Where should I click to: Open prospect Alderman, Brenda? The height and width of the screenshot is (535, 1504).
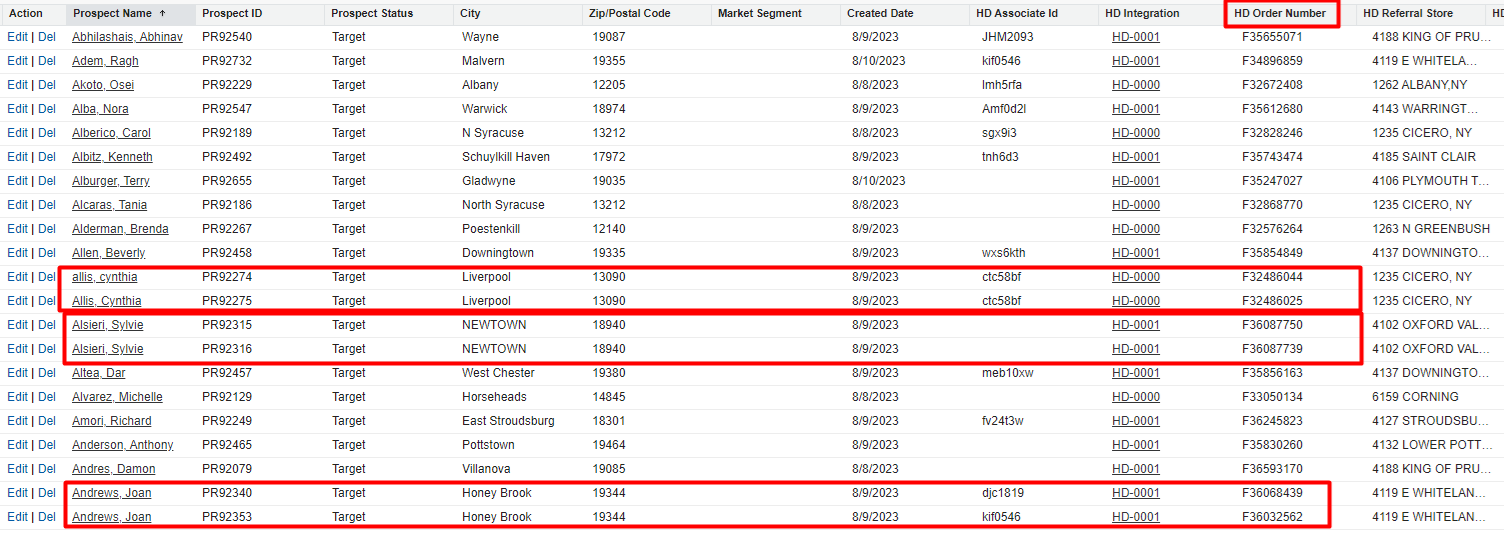[x=120, y=229]
